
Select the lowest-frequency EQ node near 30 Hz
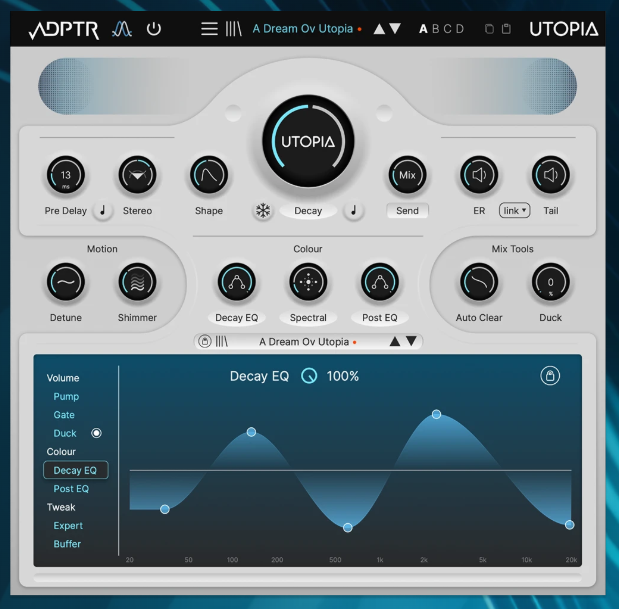click(165, 509)
